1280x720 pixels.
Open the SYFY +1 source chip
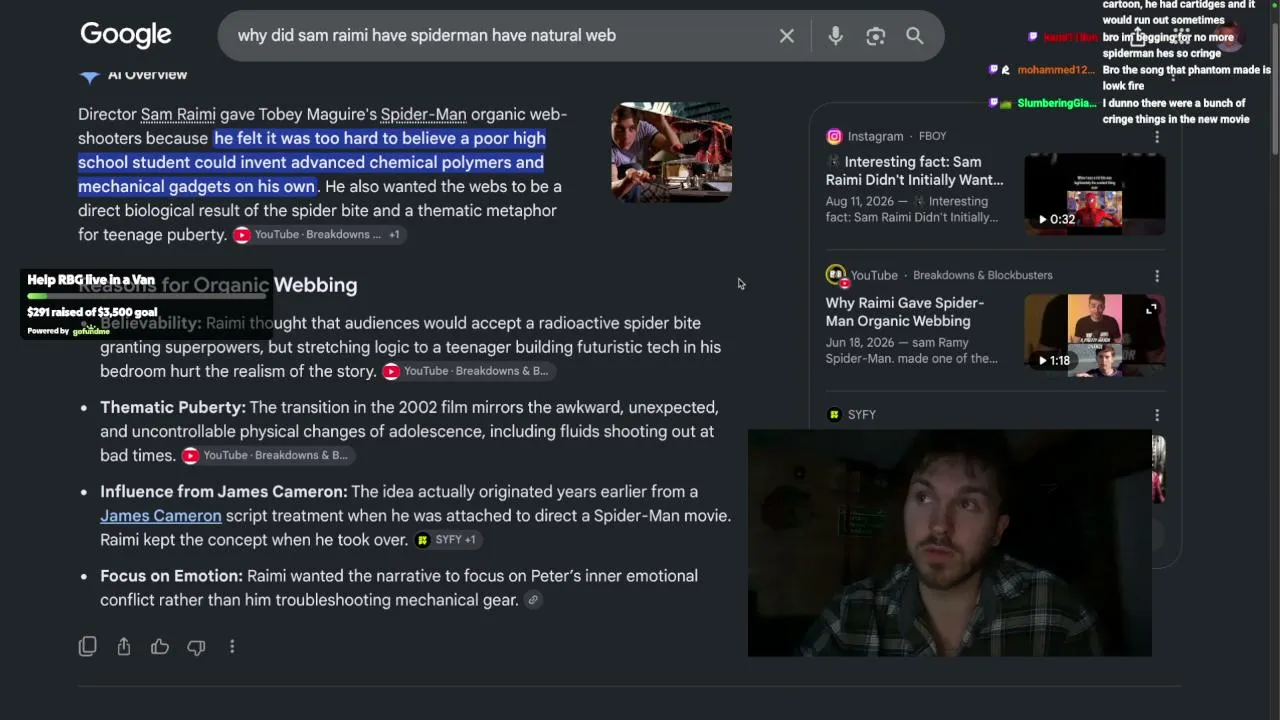(446, 540)
